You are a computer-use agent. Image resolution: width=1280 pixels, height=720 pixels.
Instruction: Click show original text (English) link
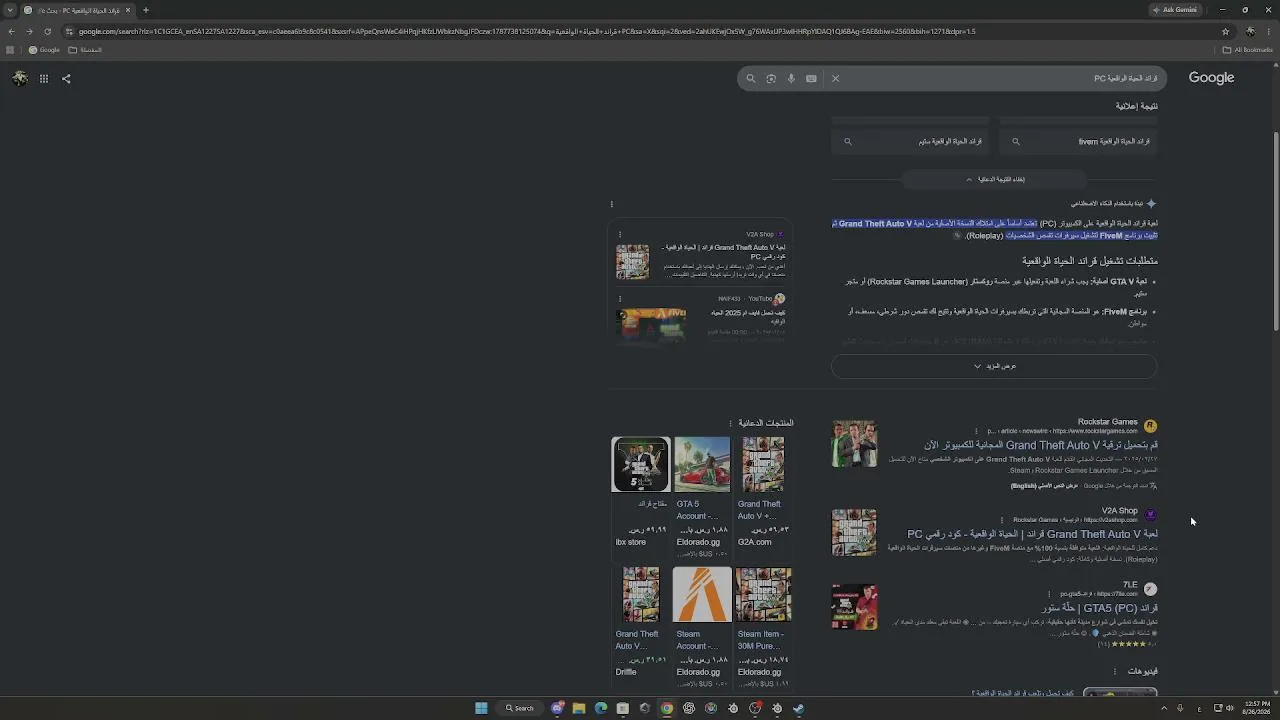click(1044, 486)
